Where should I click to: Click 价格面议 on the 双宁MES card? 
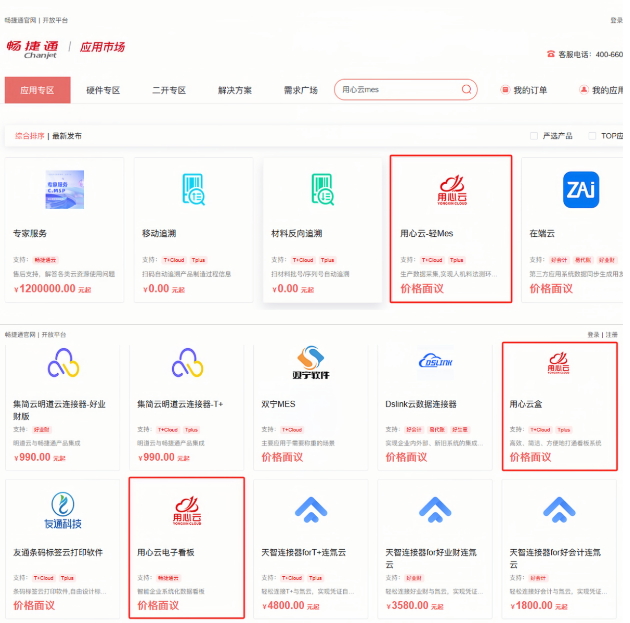[x=282, y=457]
